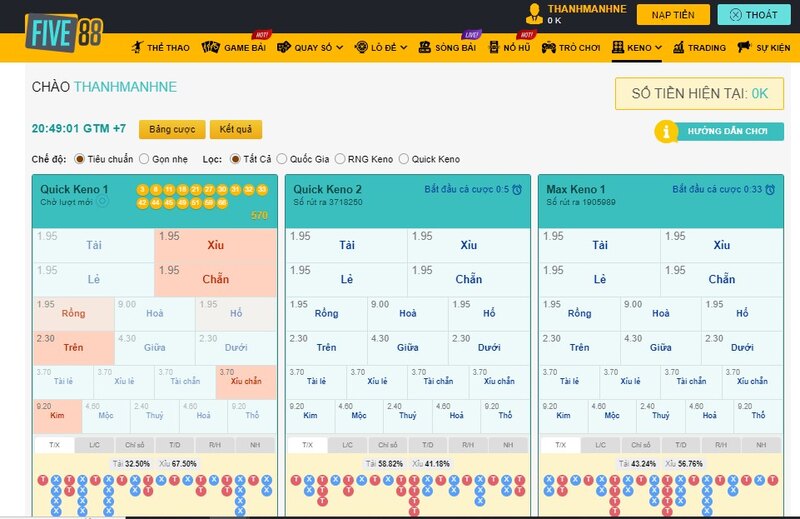
Task: Expand the Quay Số dropdown menu
Action: click(x=310, y=47)
